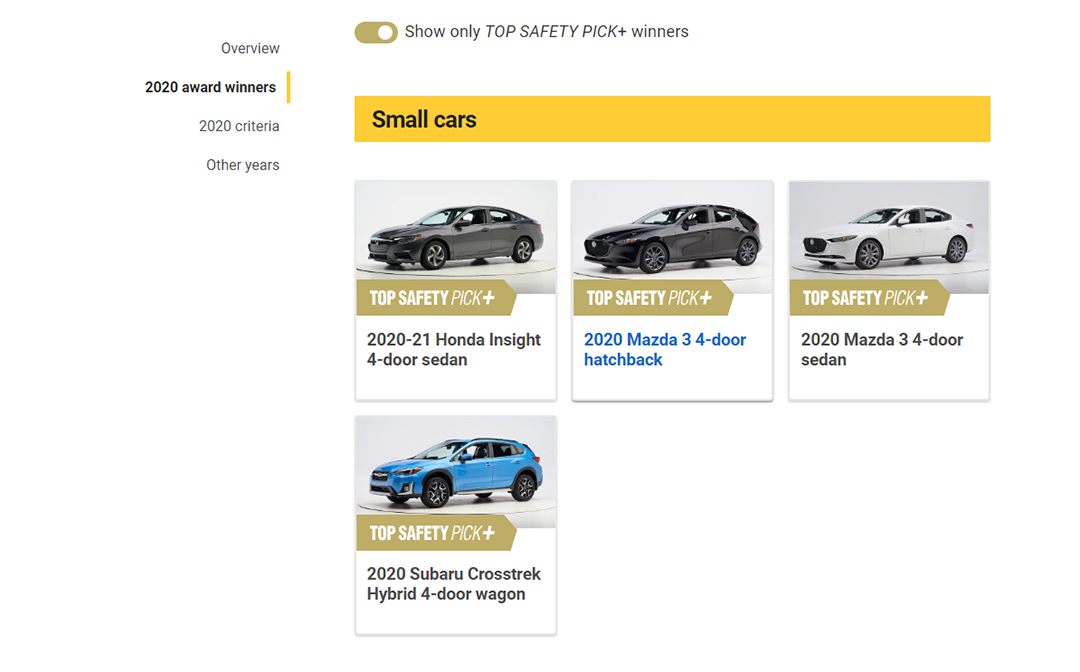Open the 2020 Subaru Crosstrek Hybrid wagon link

(x=454, y=584)
